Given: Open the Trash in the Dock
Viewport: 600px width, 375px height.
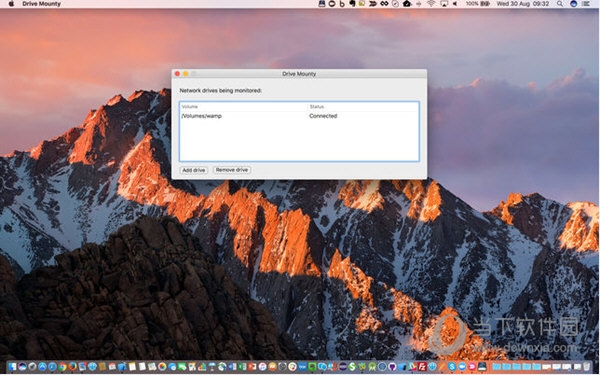Looking at the screenshot, I should (587, 367).
